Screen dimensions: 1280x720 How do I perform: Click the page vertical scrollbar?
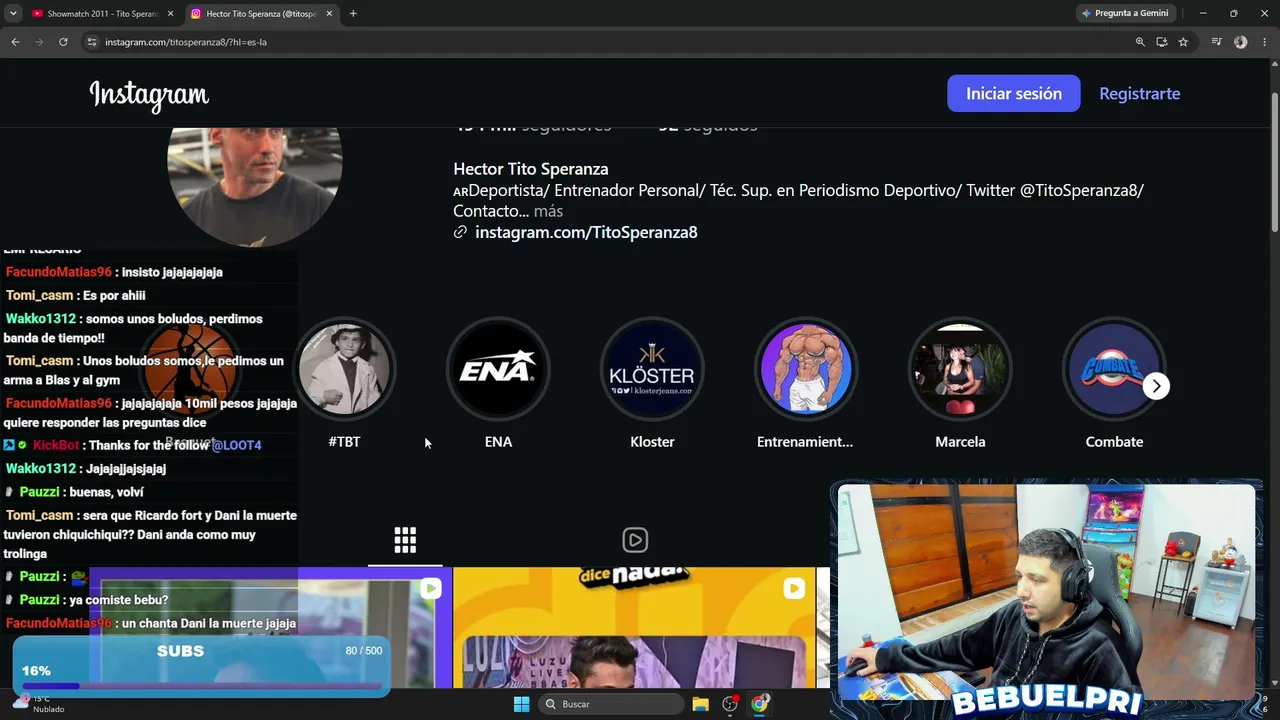[x=1274, y=160]
